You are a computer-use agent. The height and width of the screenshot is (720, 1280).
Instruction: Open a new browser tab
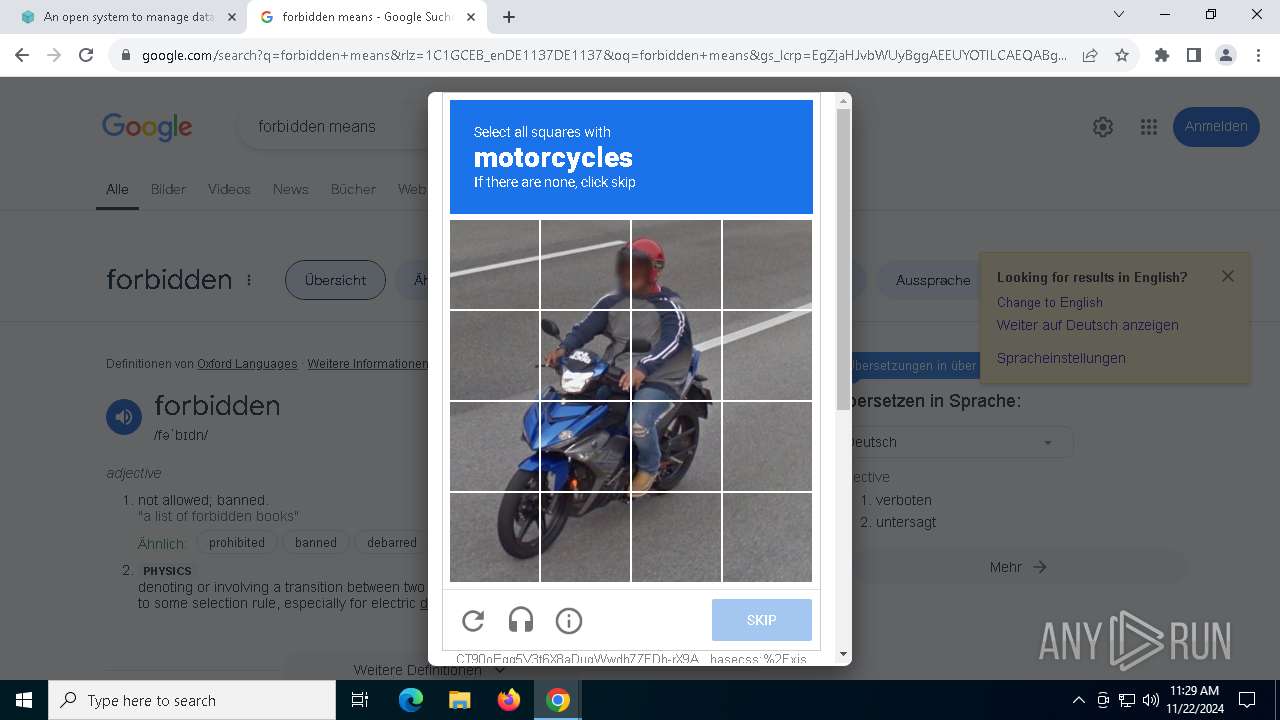point(509,17)
